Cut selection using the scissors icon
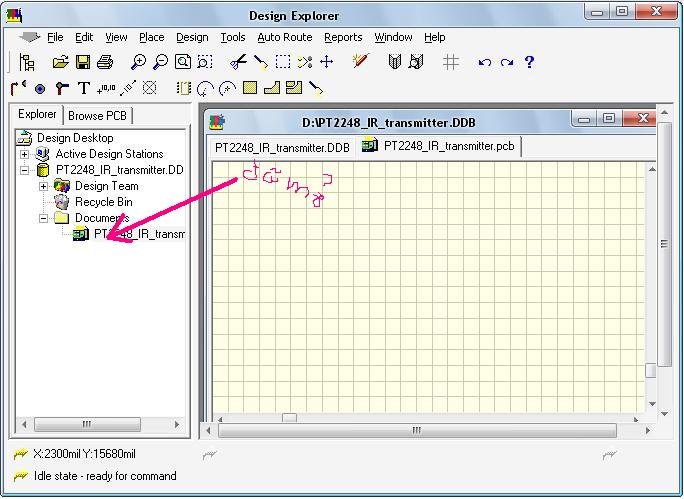This screenshot has height=499, width=684. pyautogui.click(x=238, y=62)
